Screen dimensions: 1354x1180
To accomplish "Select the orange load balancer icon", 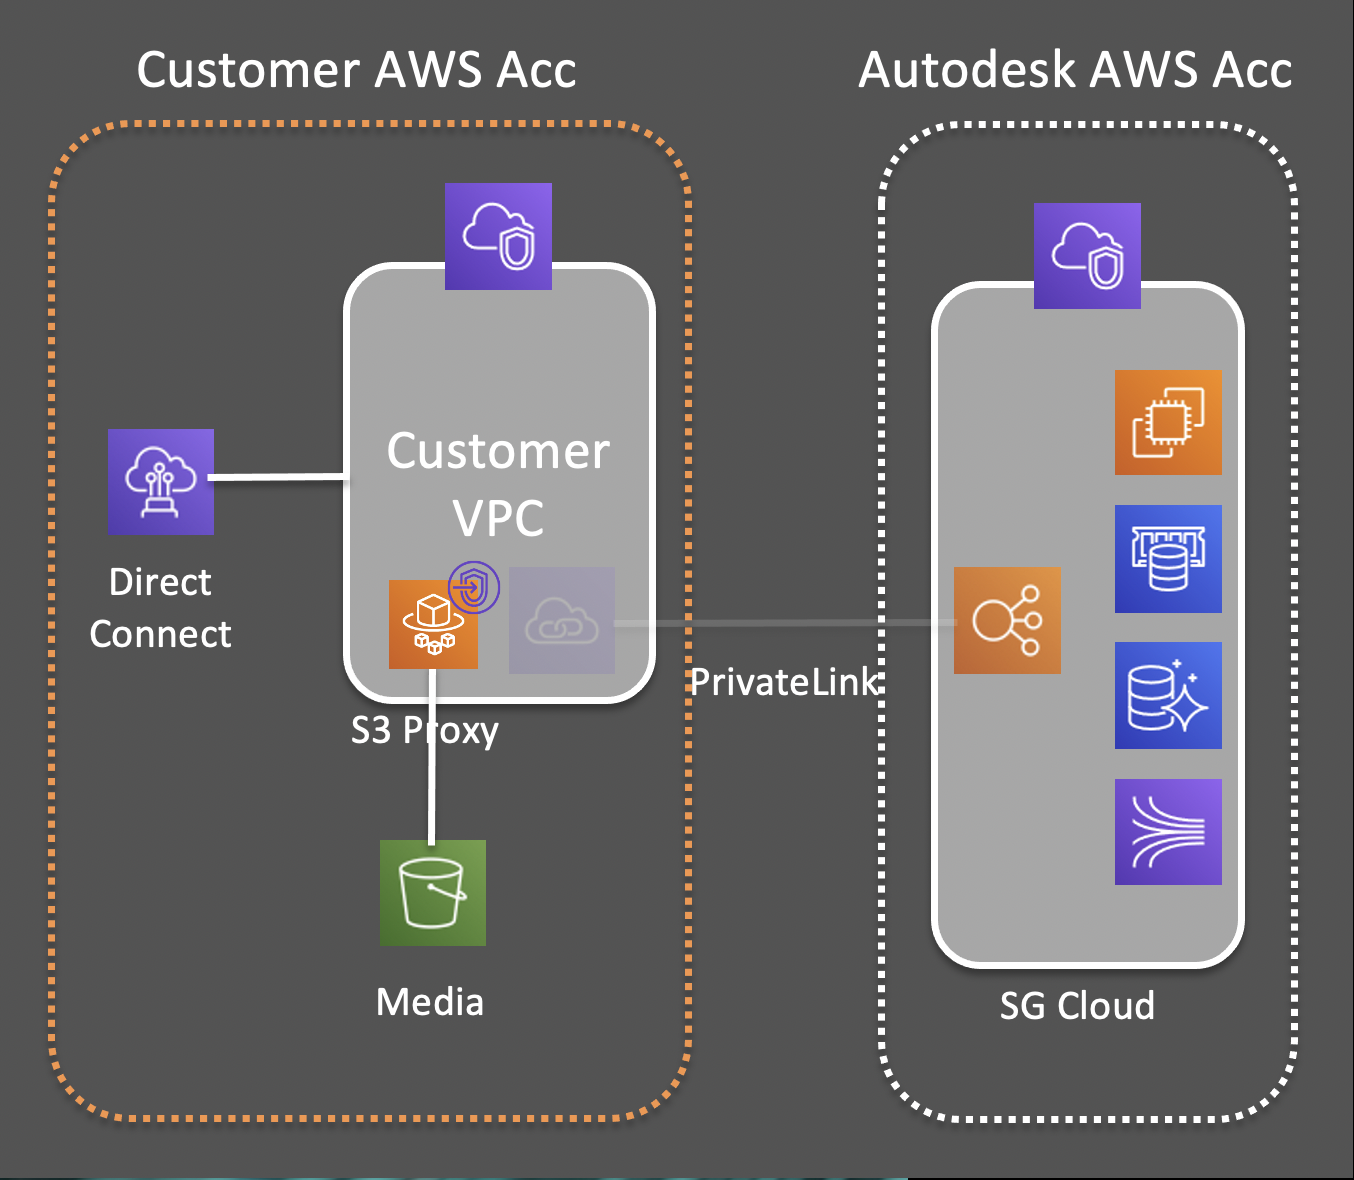I will pos(1007,620).
